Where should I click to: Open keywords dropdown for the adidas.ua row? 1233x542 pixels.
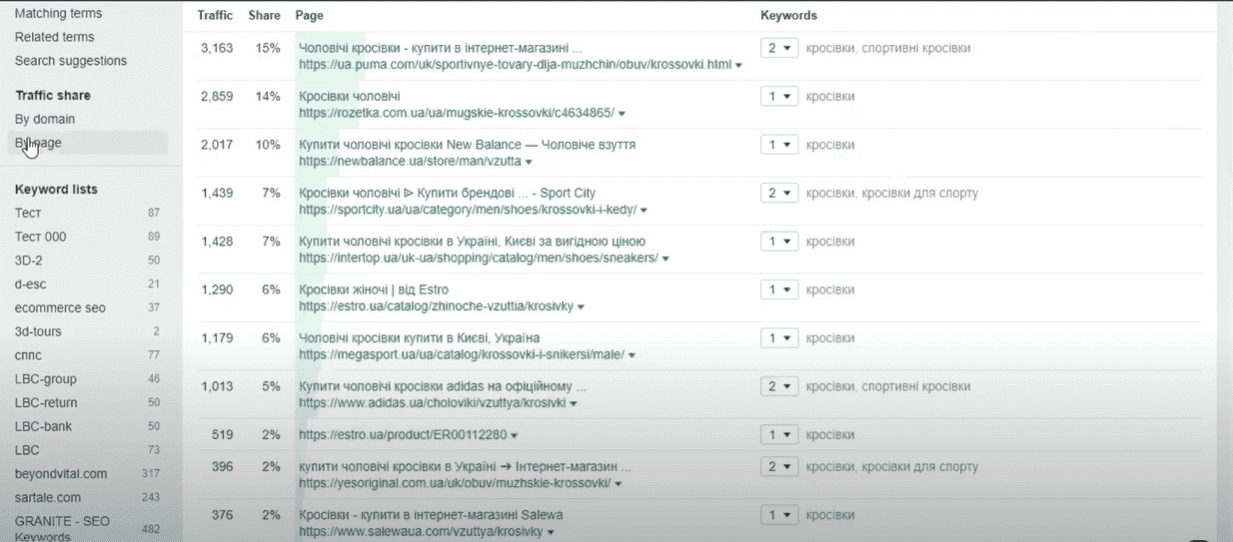coord(779,386)
